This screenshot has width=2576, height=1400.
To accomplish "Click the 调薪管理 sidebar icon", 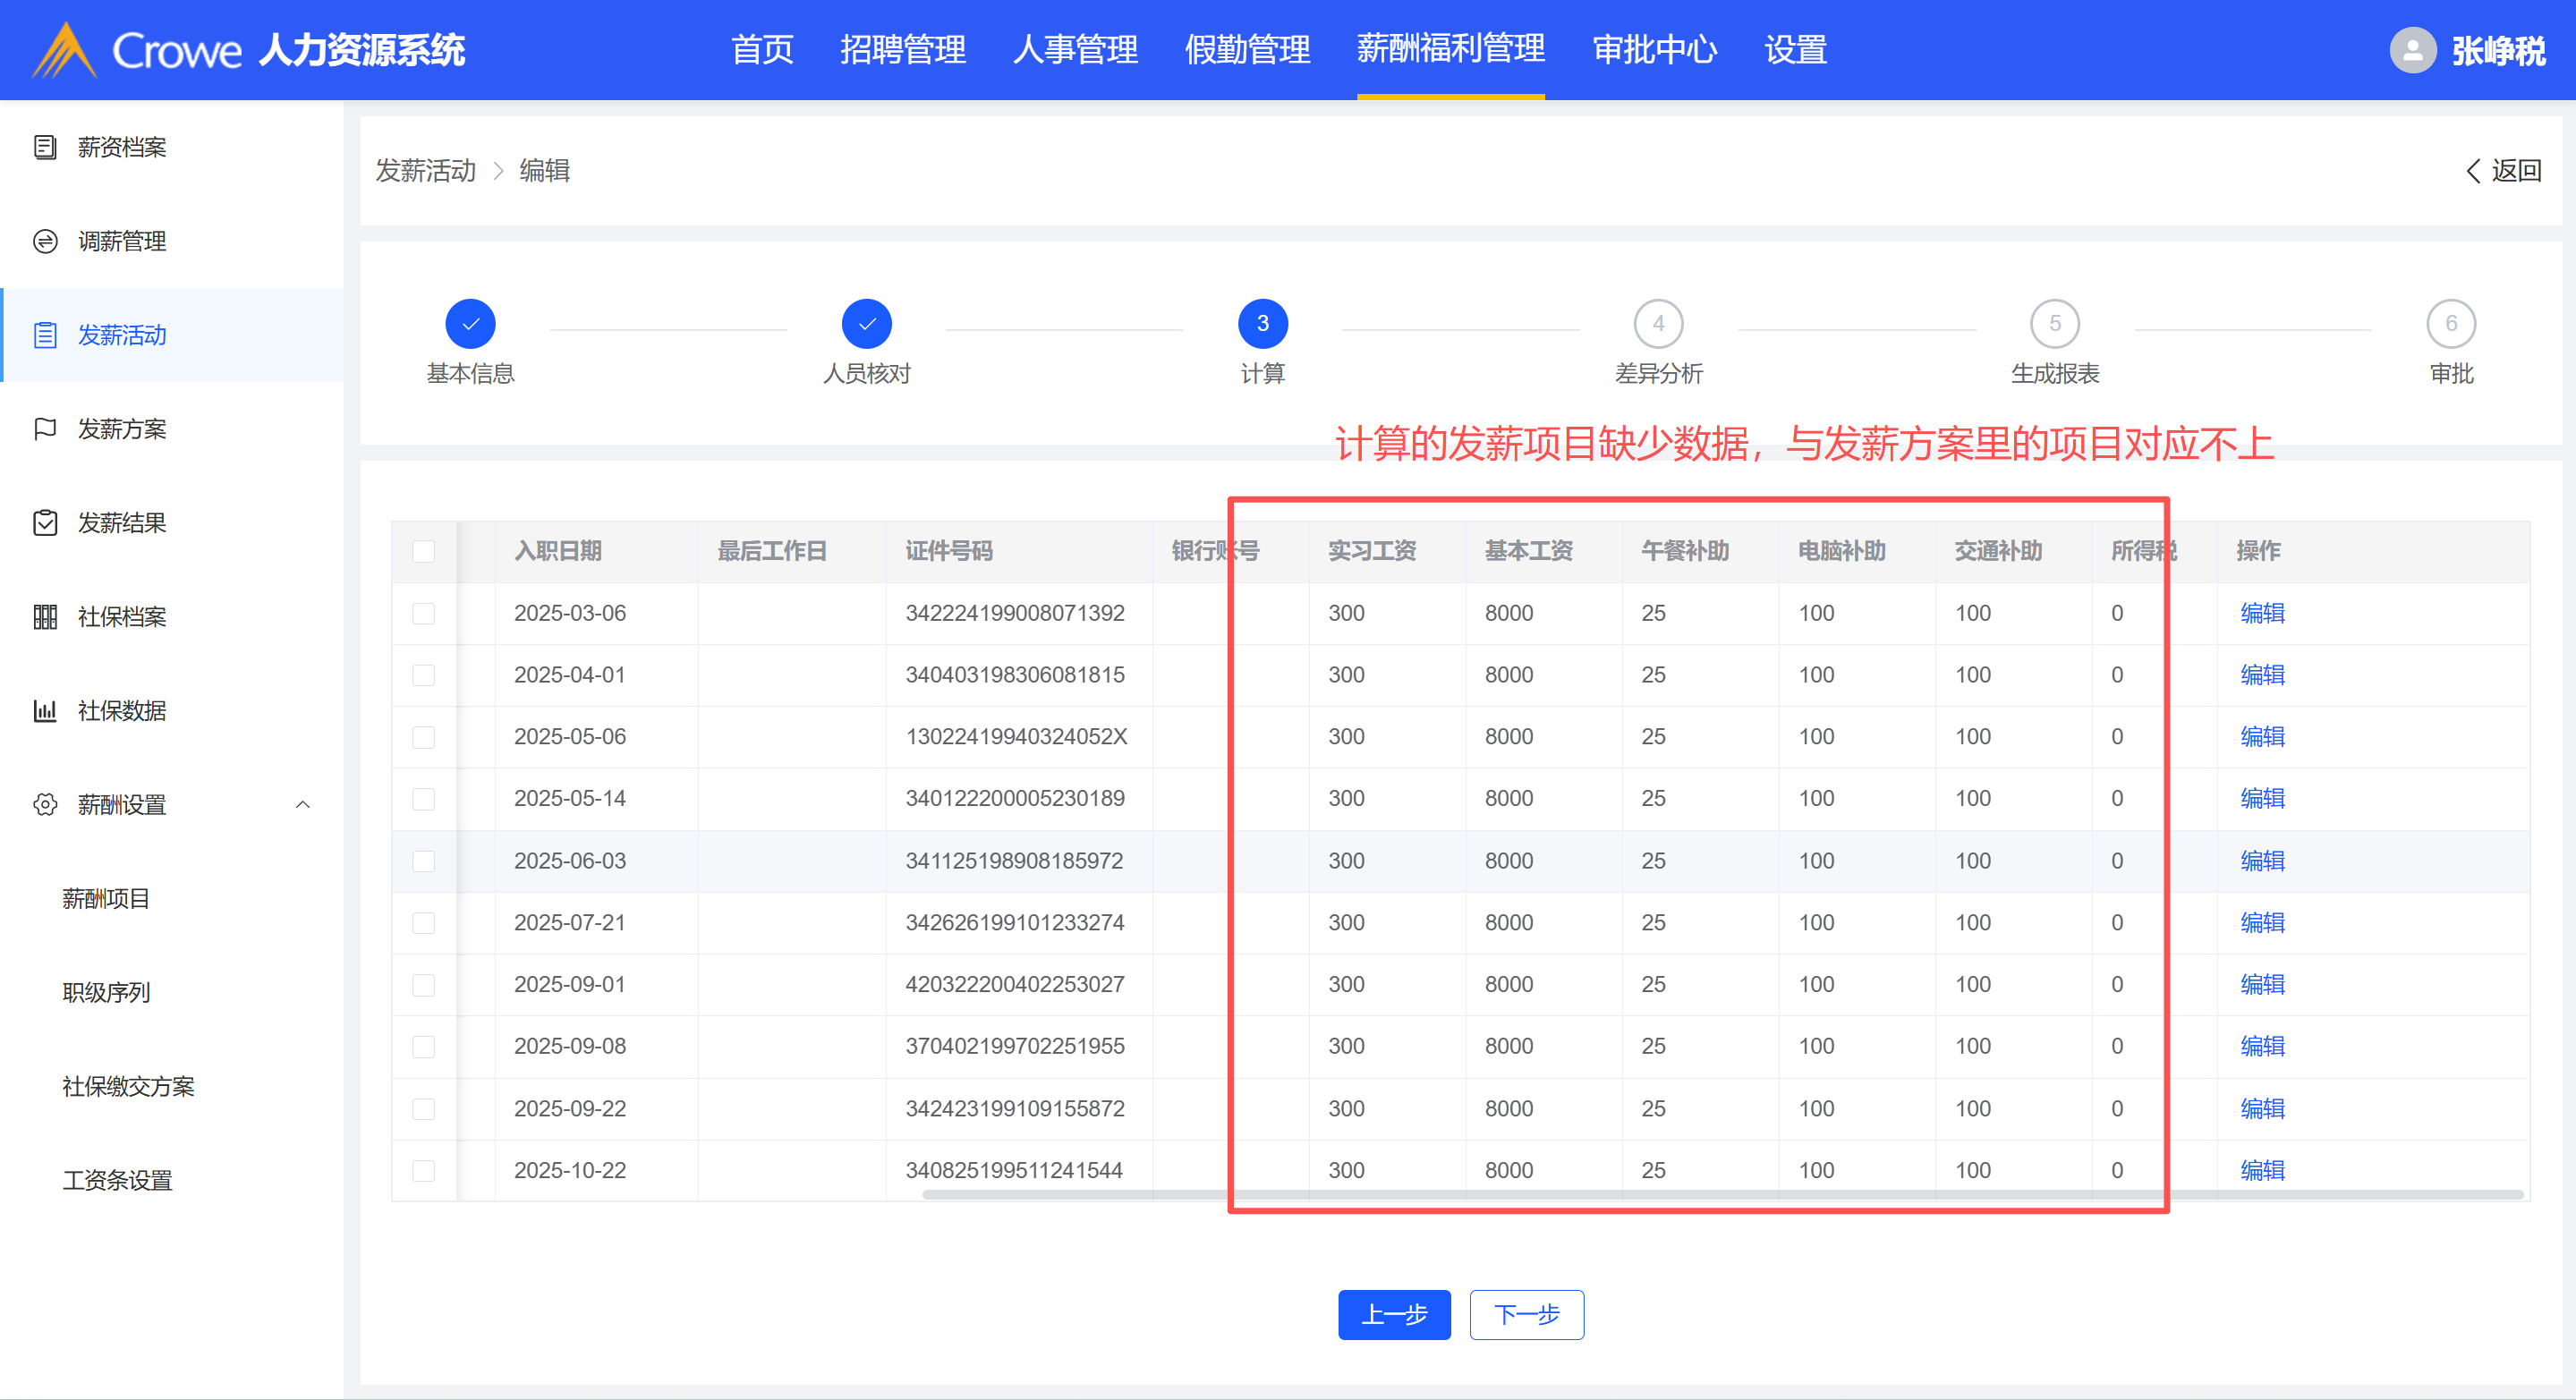I will coord(45,242).
